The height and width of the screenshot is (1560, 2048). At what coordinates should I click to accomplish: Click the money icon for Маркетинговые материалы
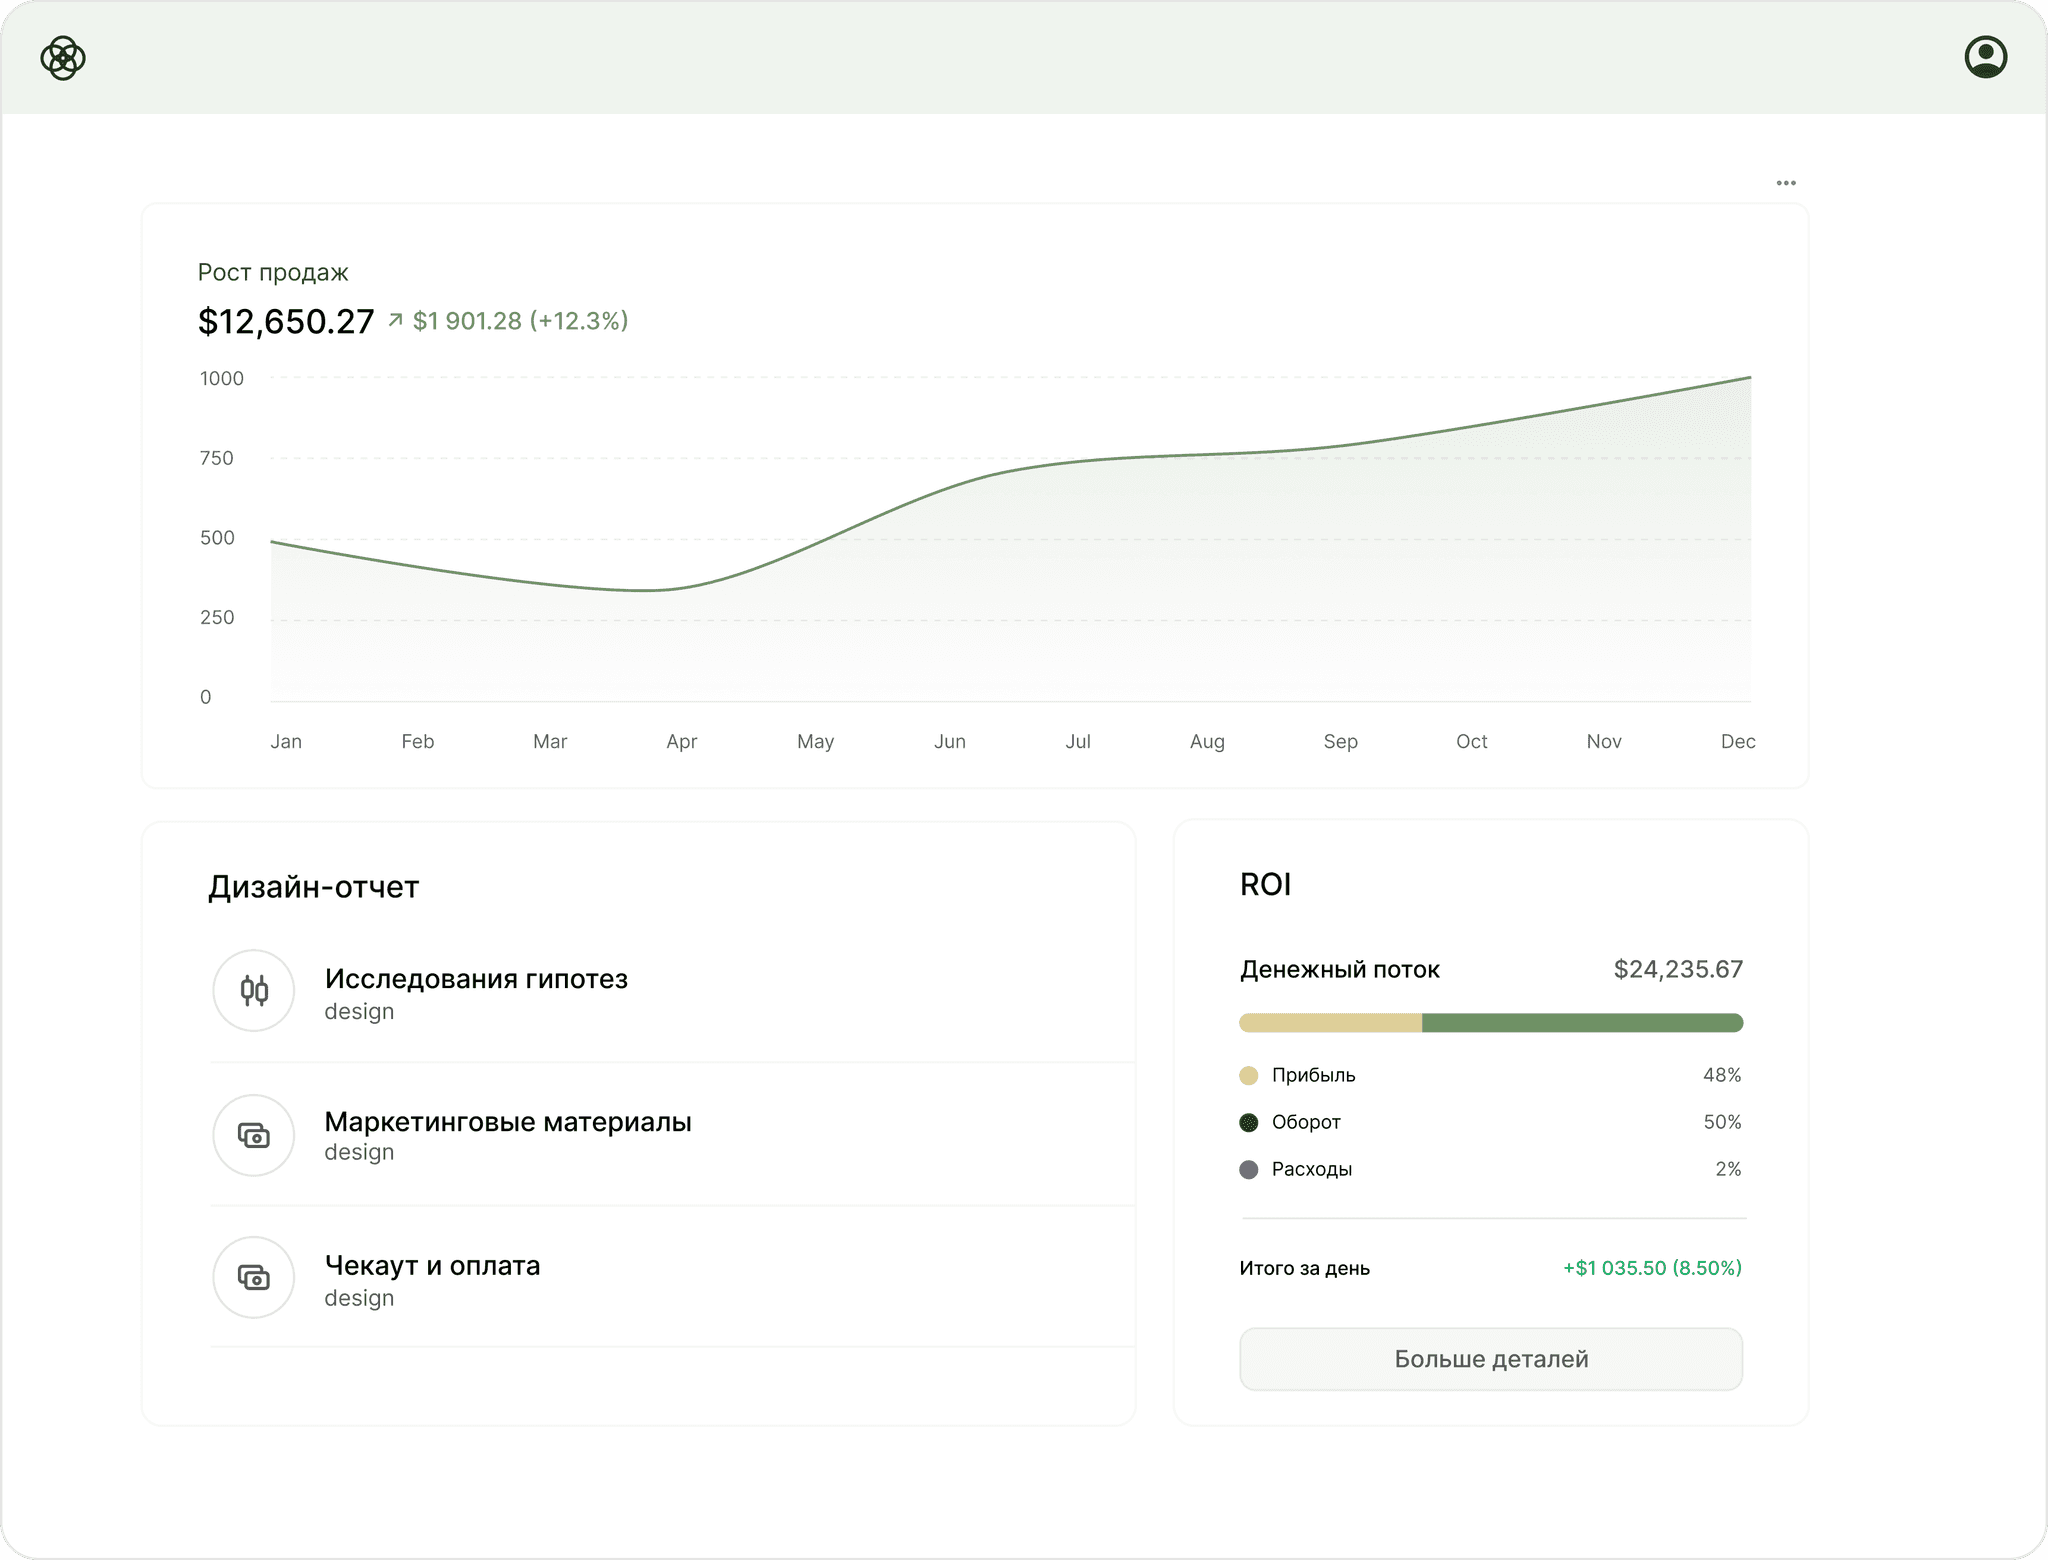[254, 1135]
